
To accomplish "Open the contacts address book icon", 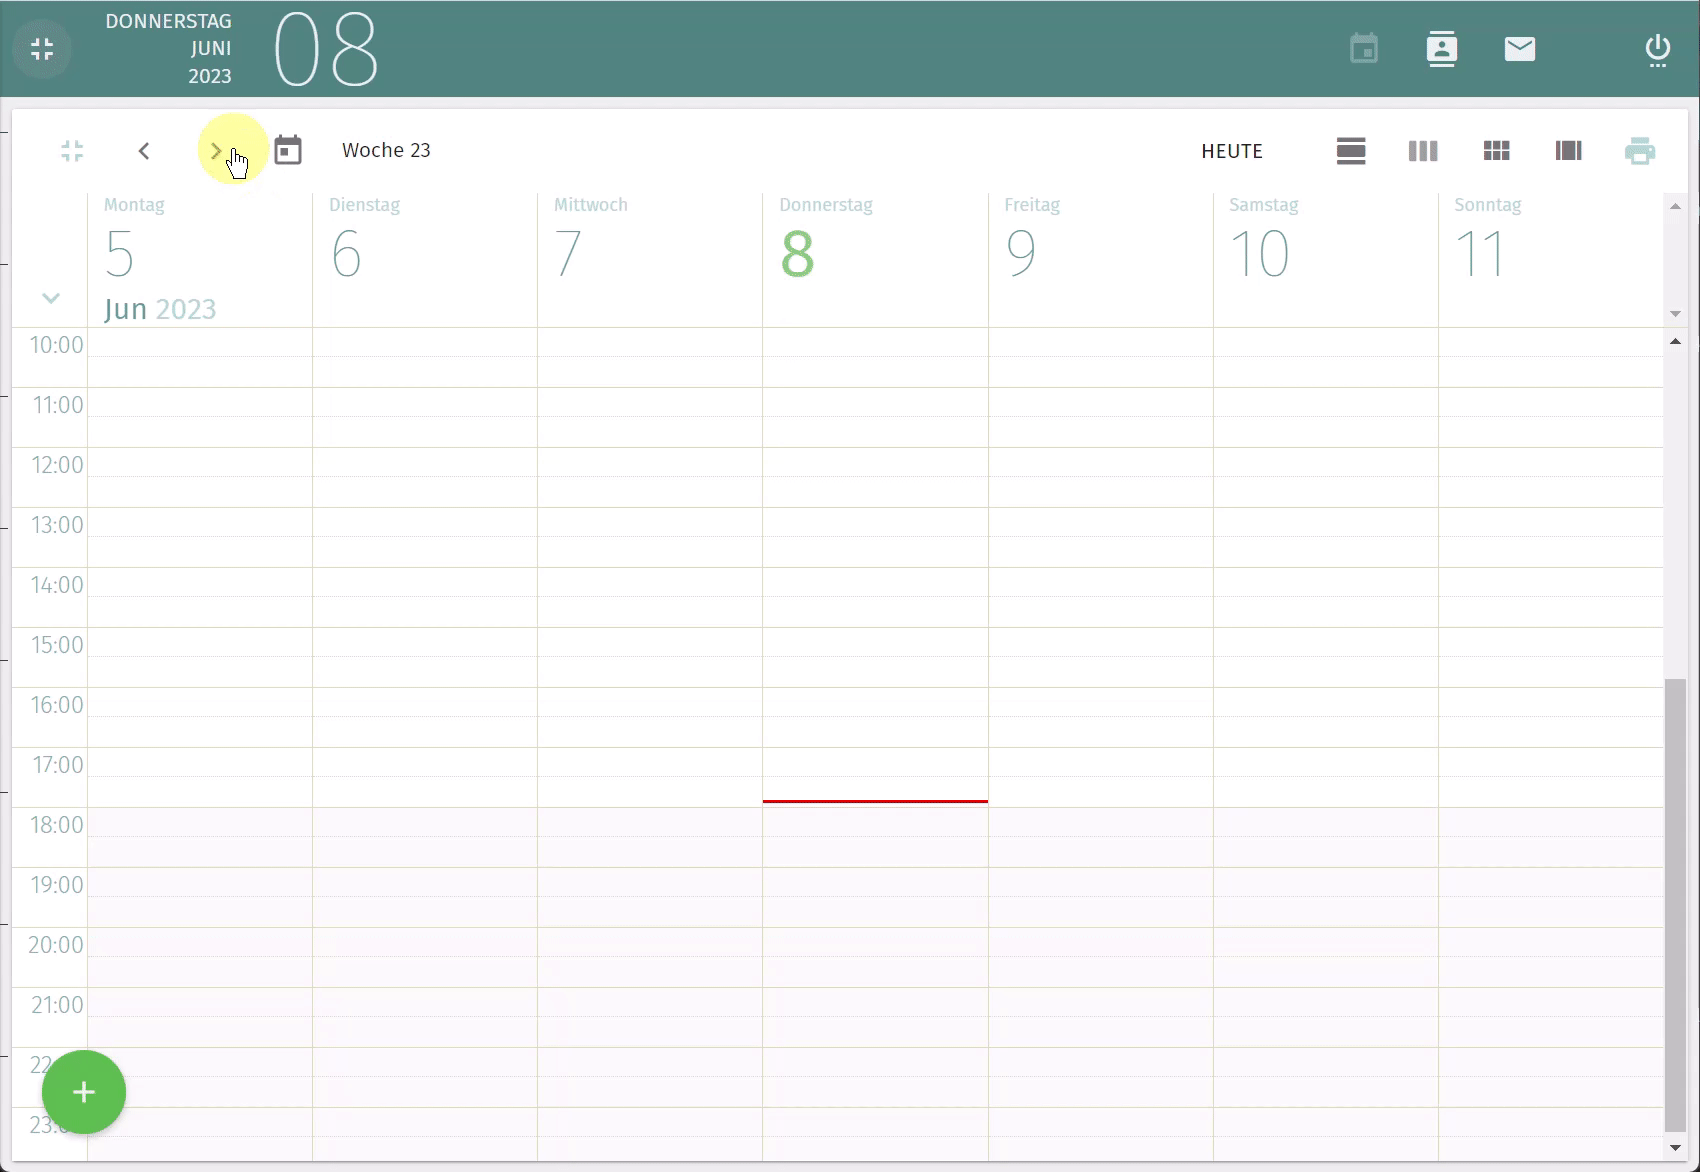I will point(1441,49).
